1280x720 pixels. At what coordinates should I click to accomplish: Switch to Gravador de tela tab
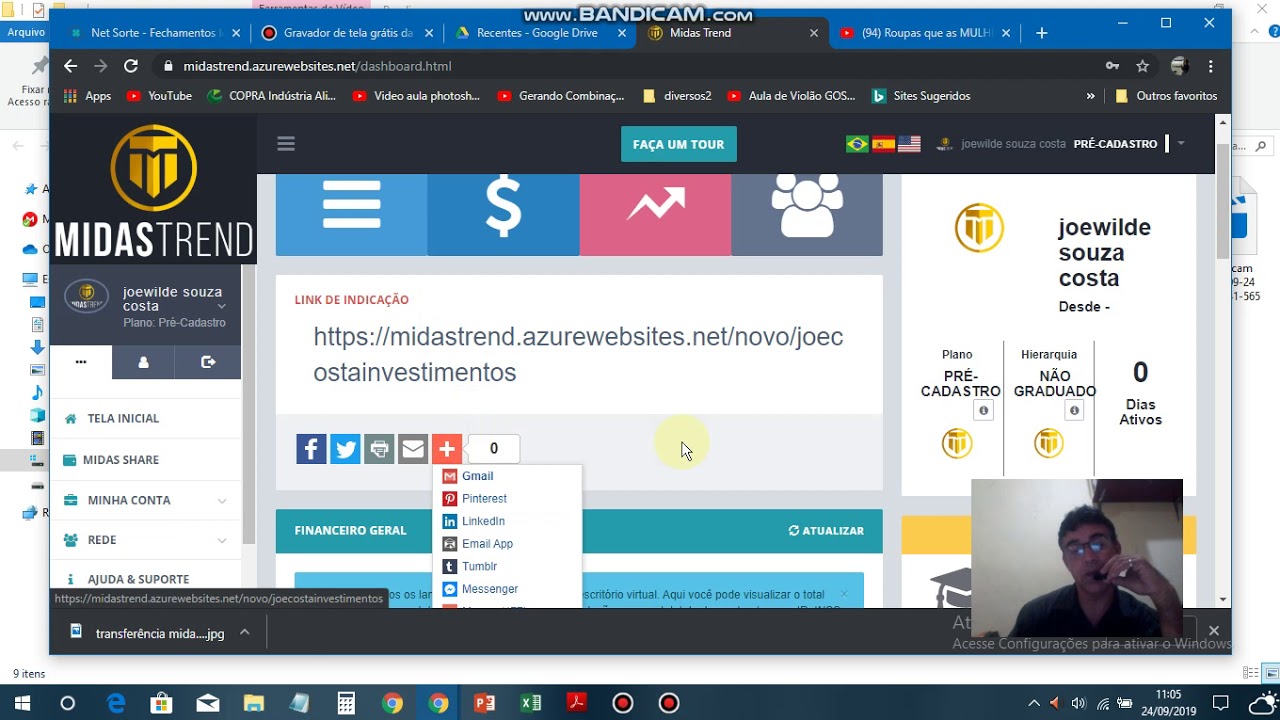pyautogui.click(x=348, y=33)
